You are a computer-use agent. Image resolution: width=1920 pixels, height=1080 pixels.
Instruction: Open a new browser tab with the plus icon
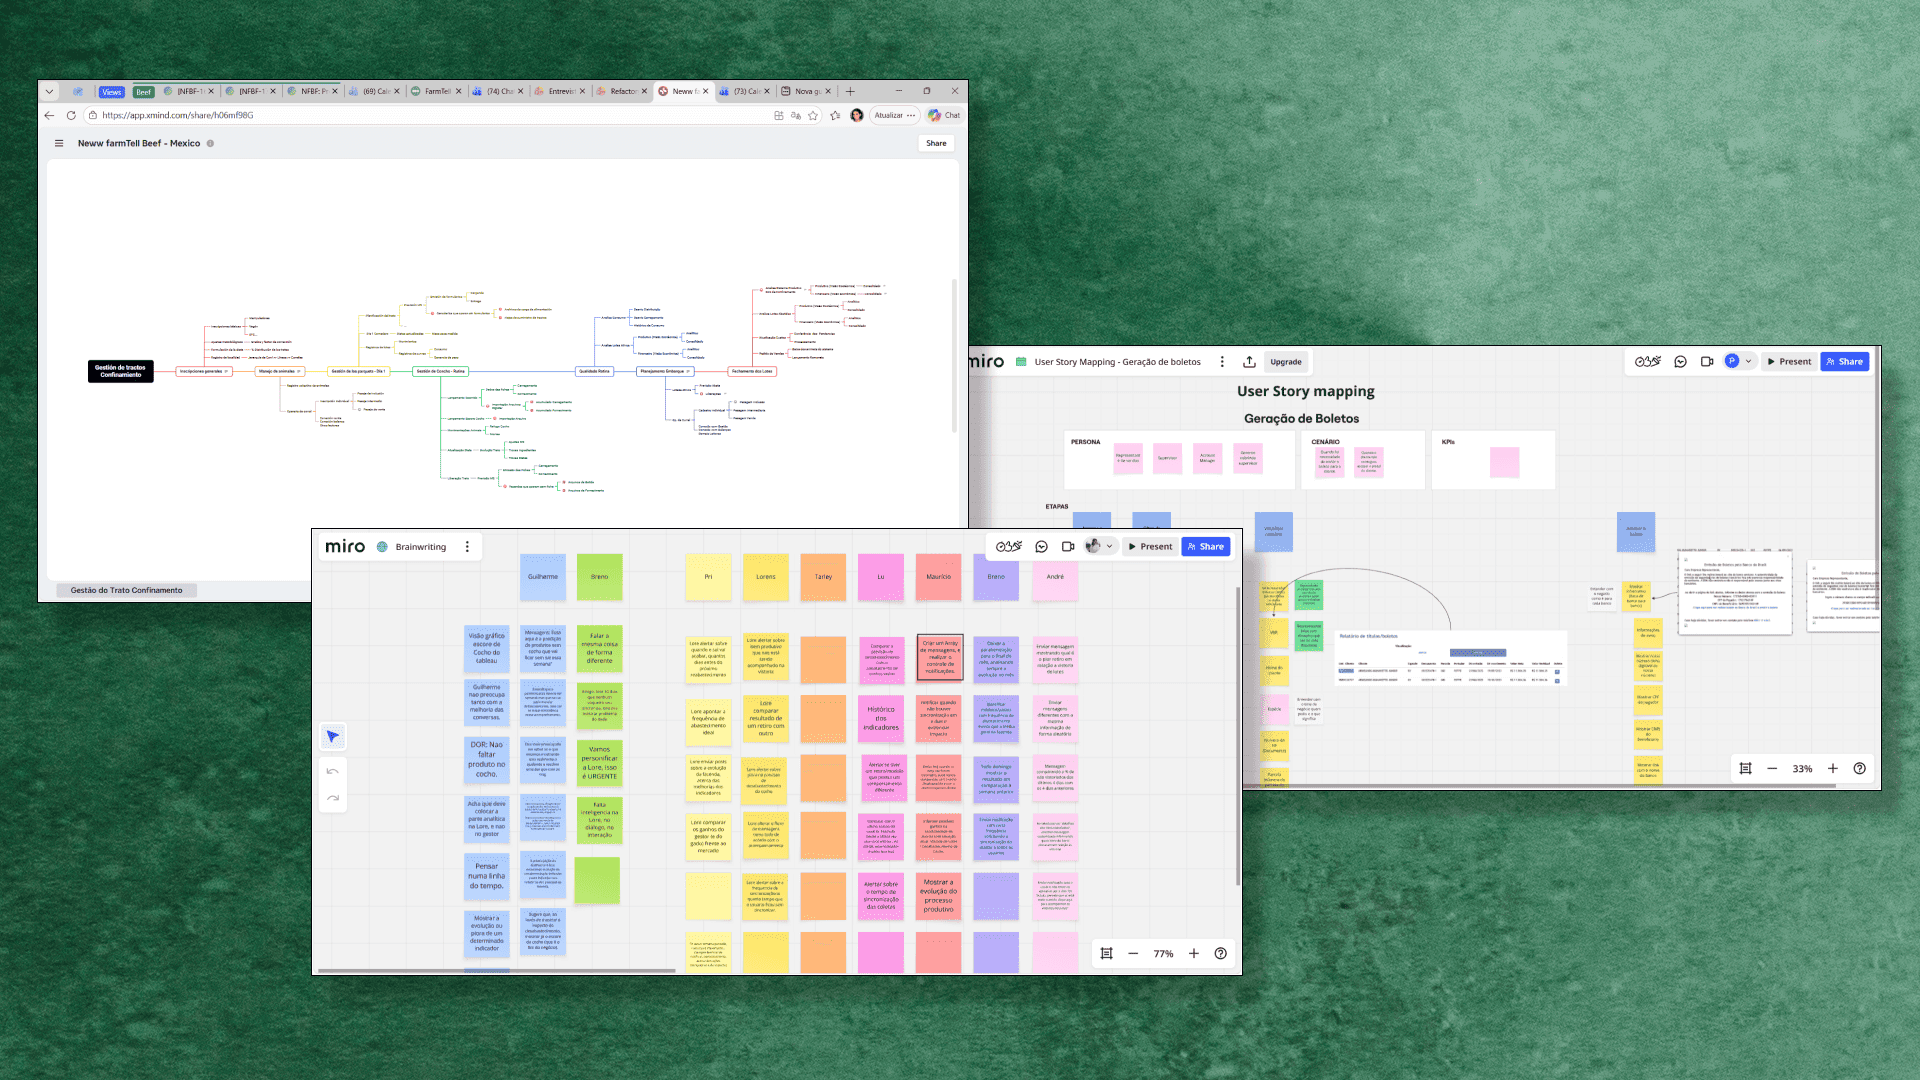tap(850, 91)
